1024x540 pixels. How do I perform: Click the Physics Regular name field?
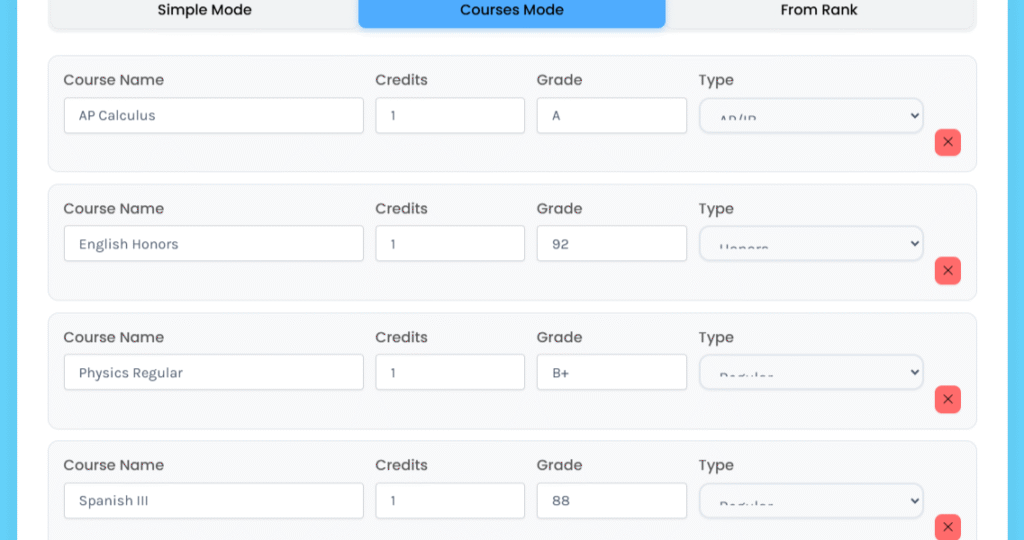tap(213, 373)
